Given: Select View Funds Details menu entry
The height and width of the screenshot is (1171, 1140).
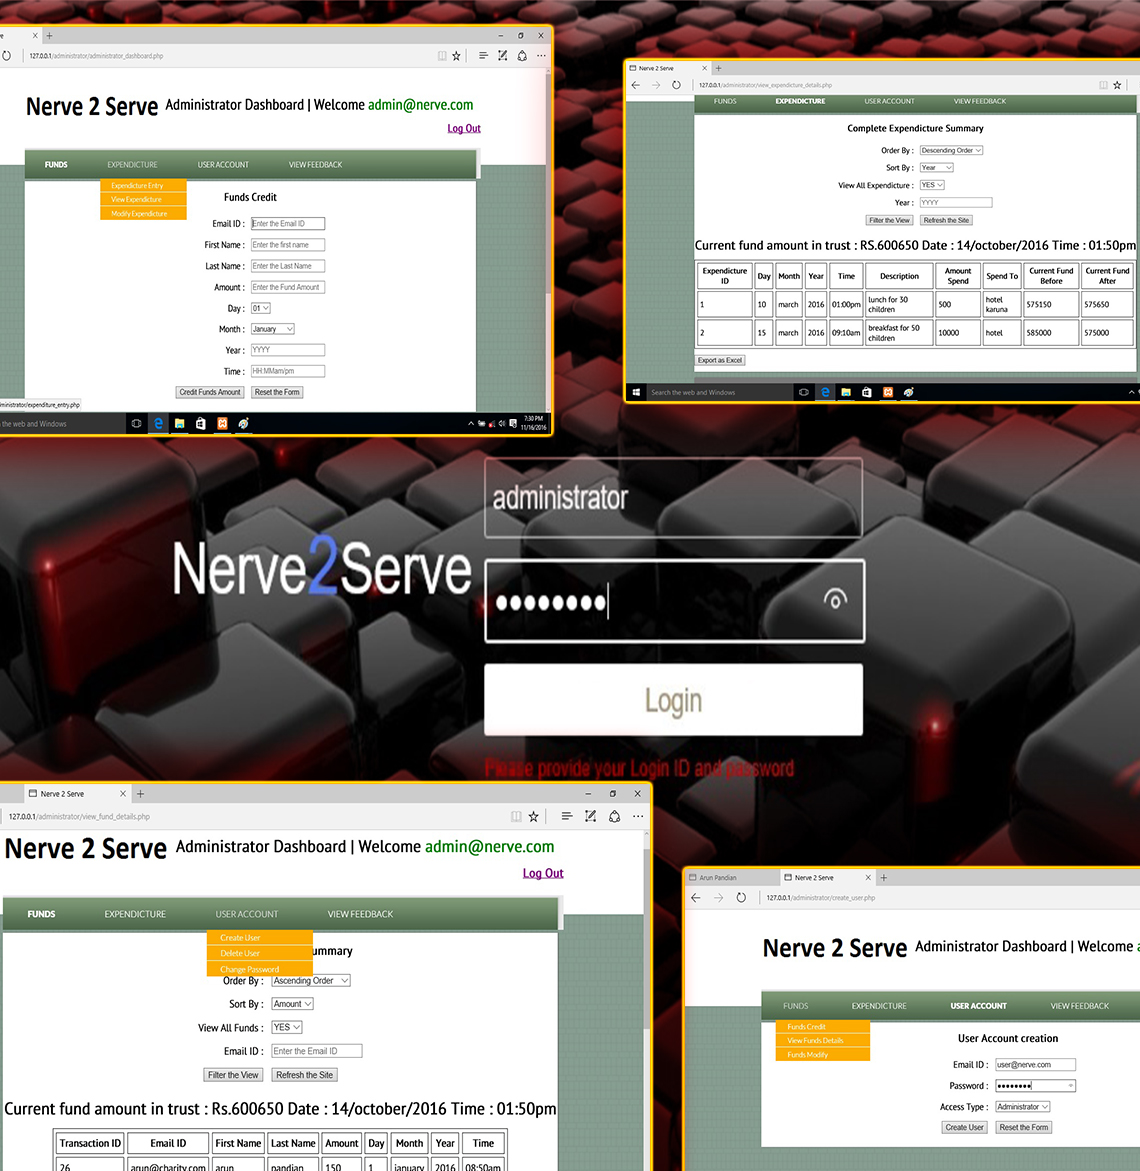Looking at the screenshot, I should pos(815,1041).
